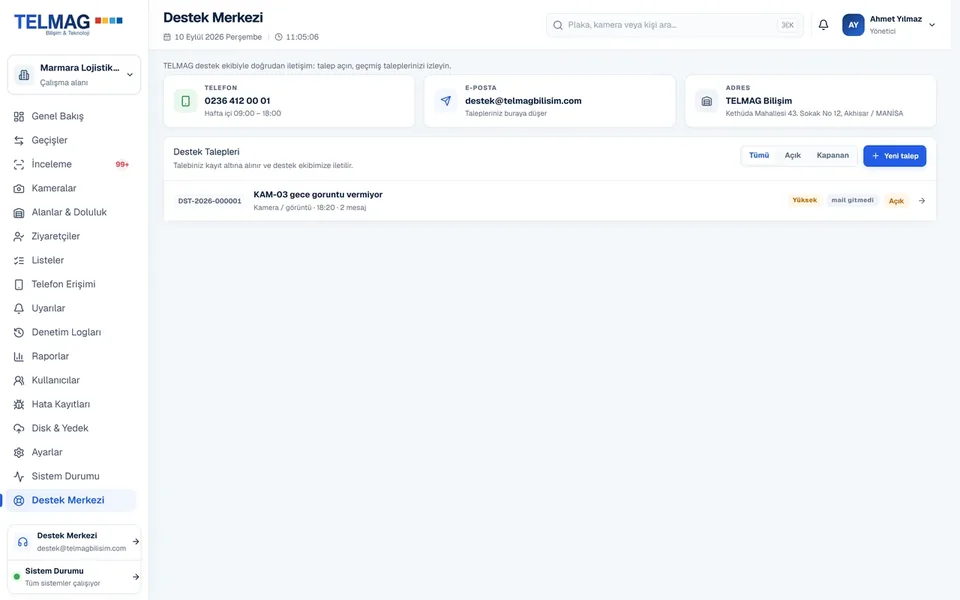960x600 pixels.
Task: Click the Yüksek priority badge
Action: [804, 200]
